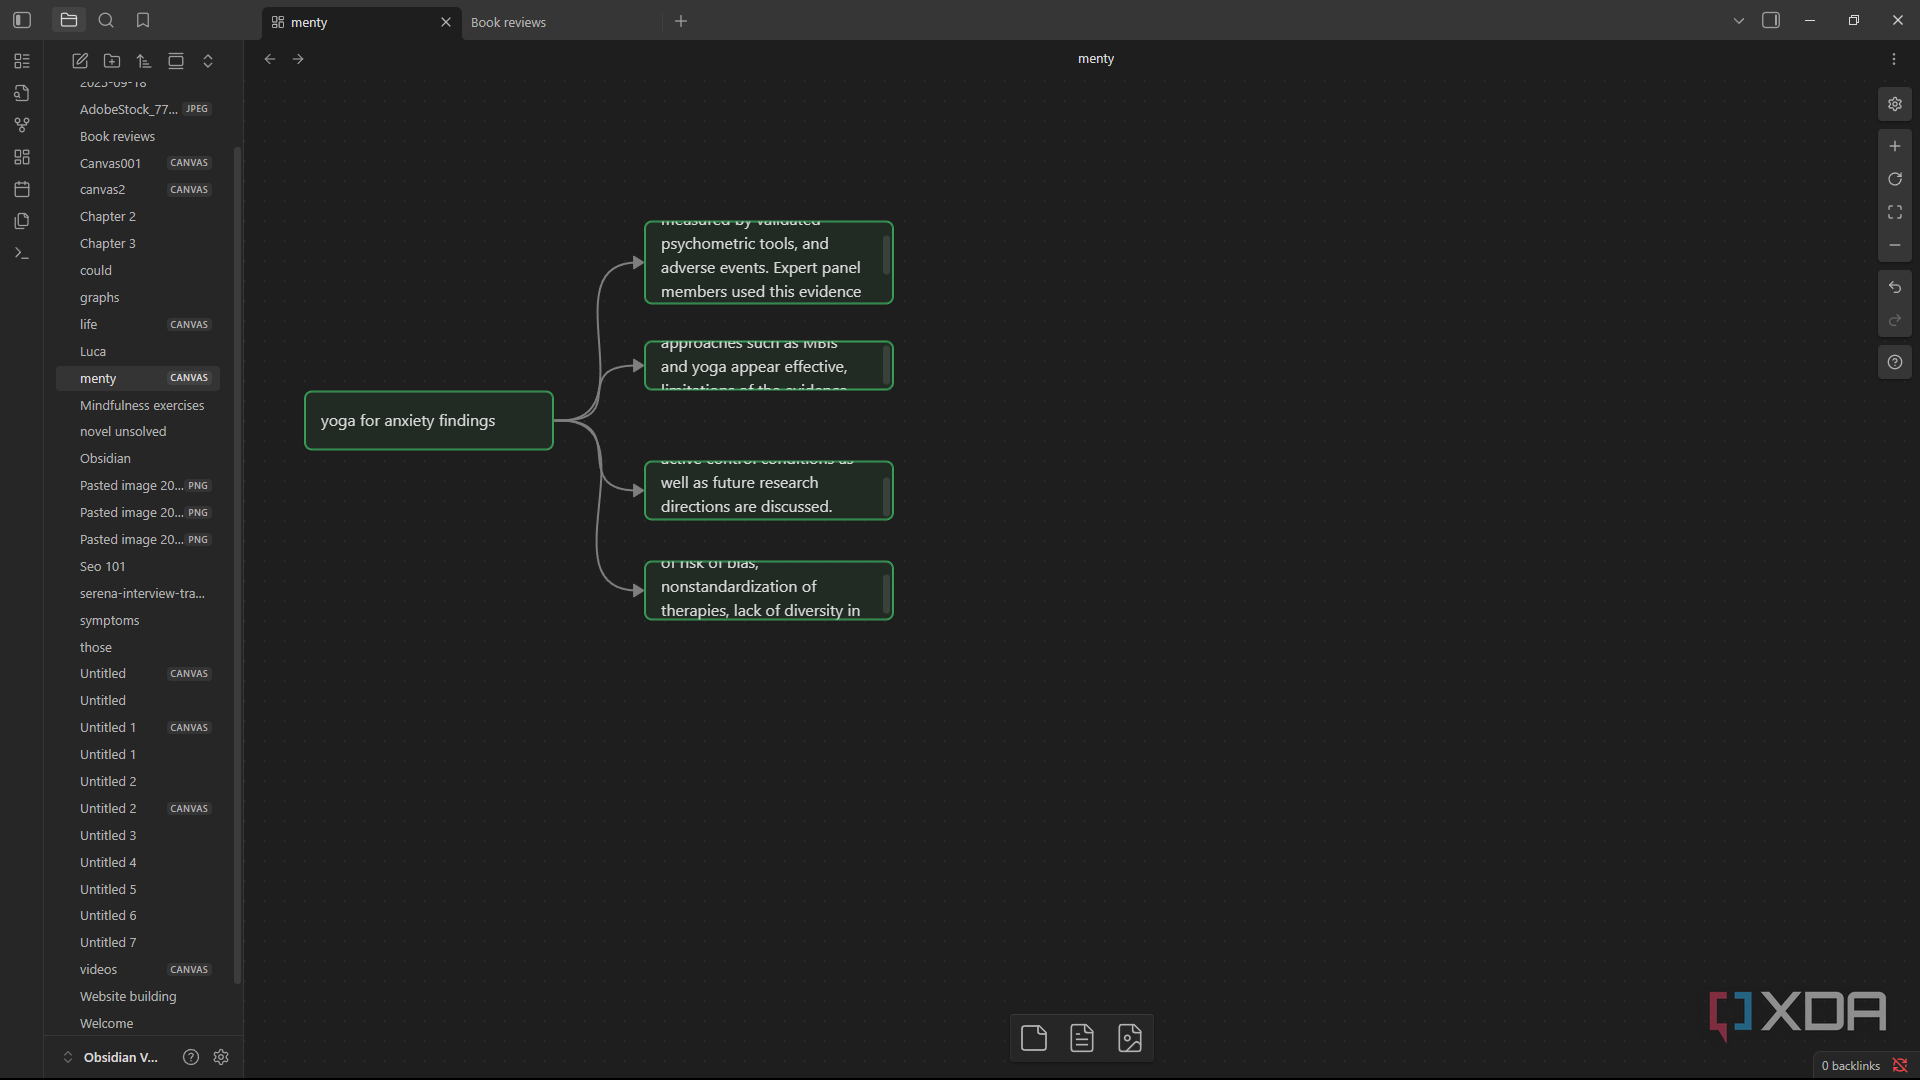Zoom canvas to fit

tap(1895, 212)
